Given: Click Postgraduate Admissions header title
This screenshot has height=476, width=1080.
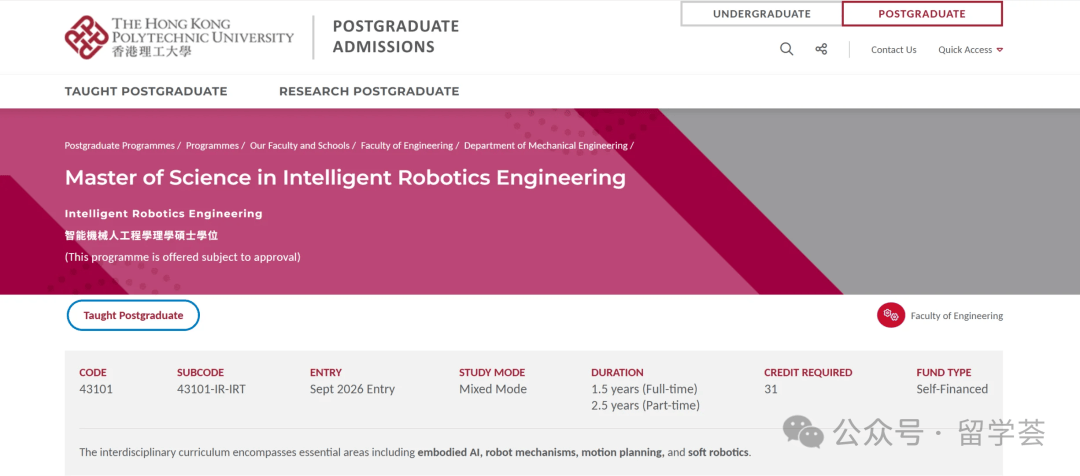Looking at the screenshot, I should pyautogui.click(x=395, y=37).
